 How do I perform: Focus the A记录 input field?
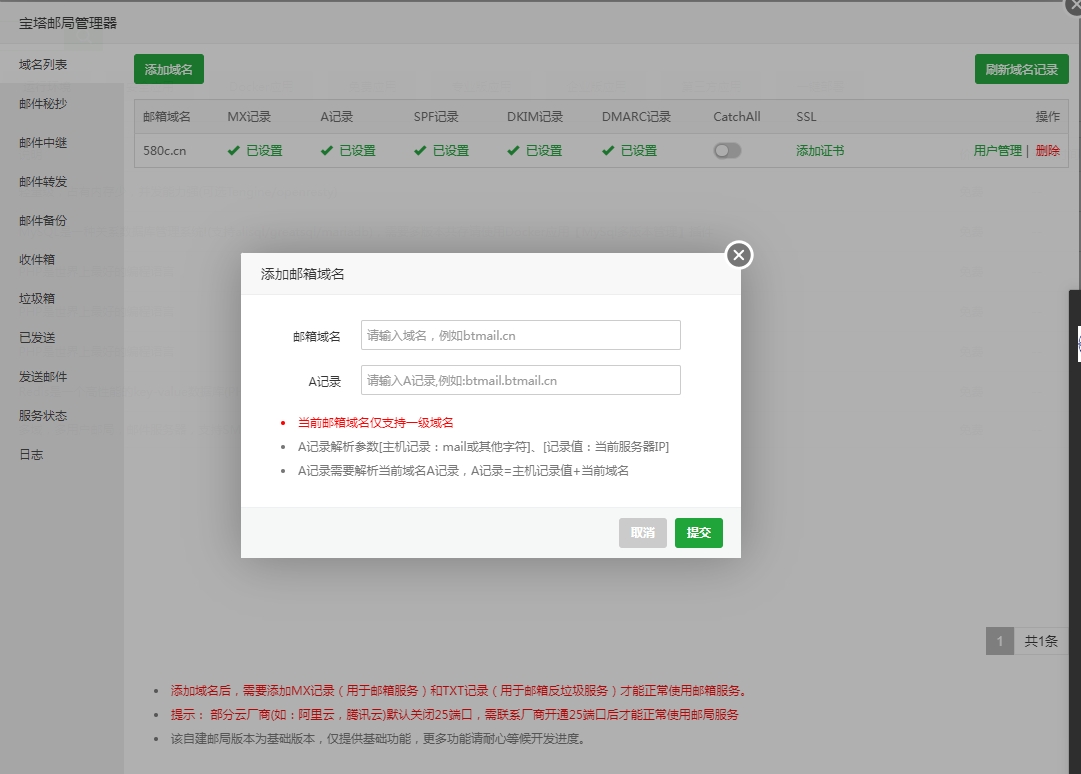(520, 380)
